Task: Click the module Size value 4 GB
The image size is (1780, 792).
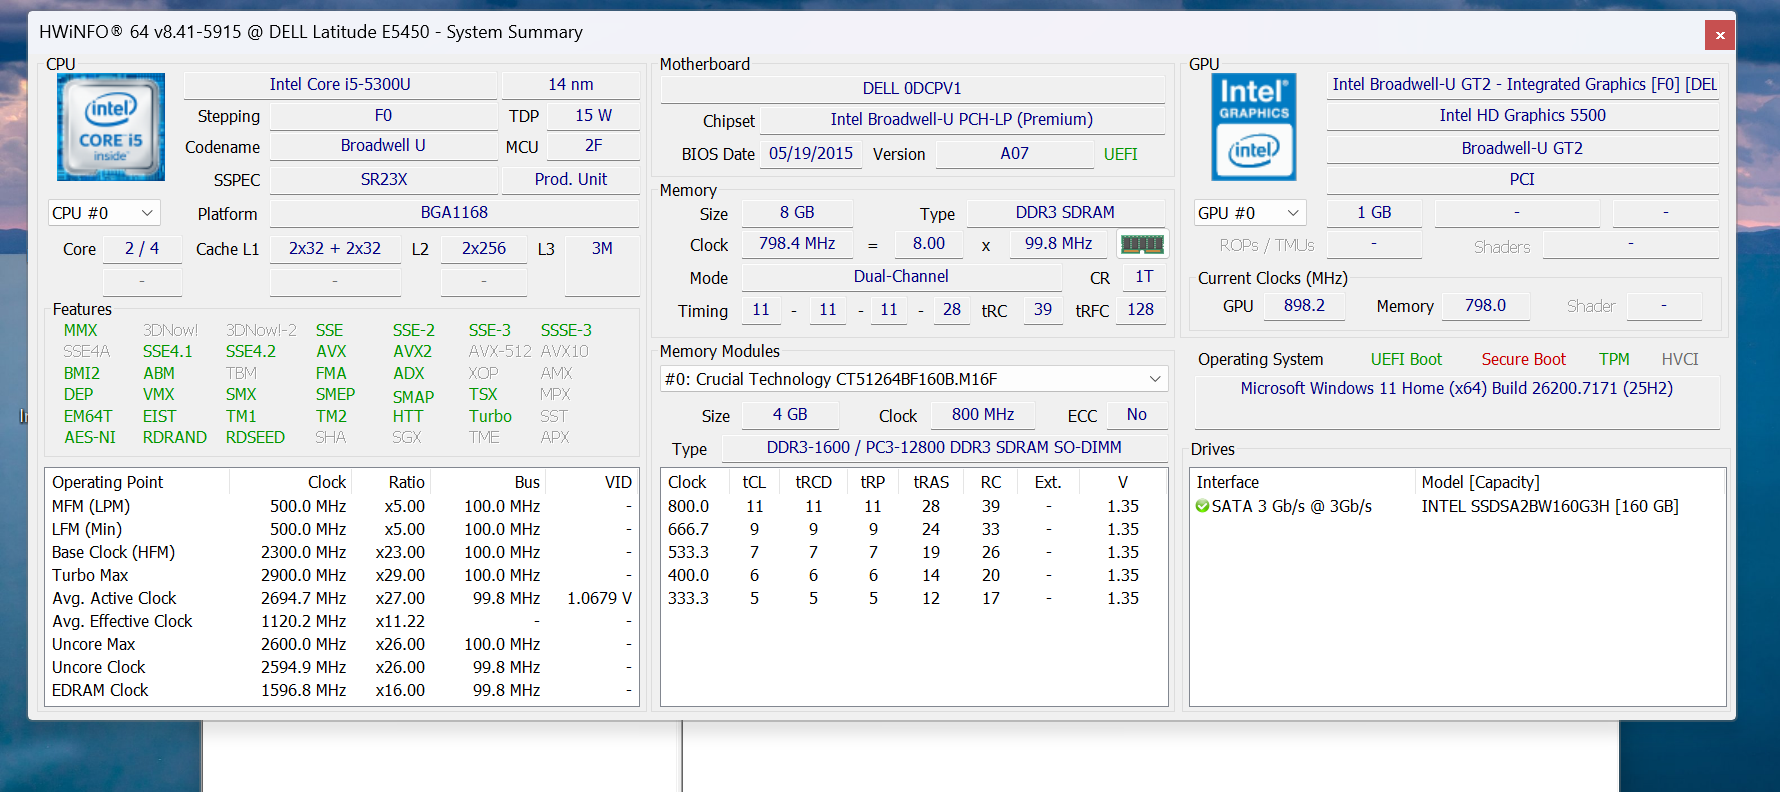Action: [x=790, y=415]
